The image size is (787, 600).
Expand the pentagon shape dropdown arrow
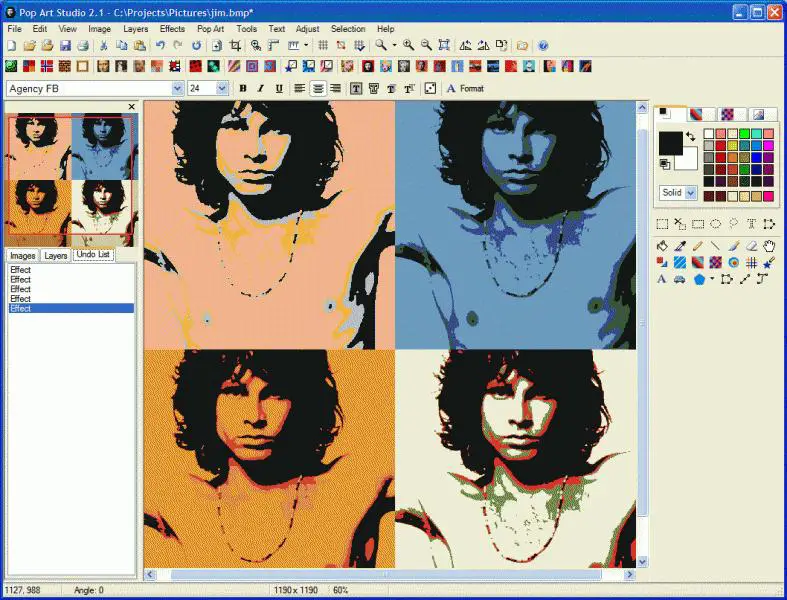(x=712, y=279)
